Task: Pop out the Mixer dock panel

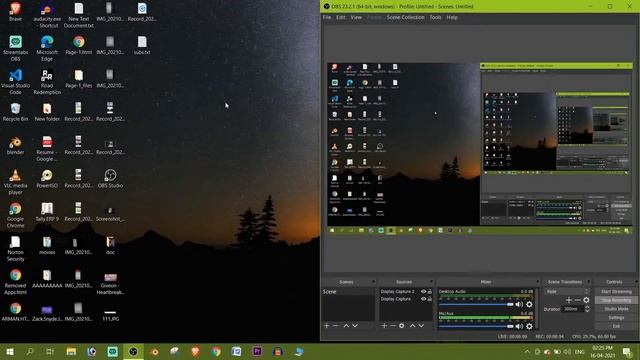Action: (x=537, y=282)
